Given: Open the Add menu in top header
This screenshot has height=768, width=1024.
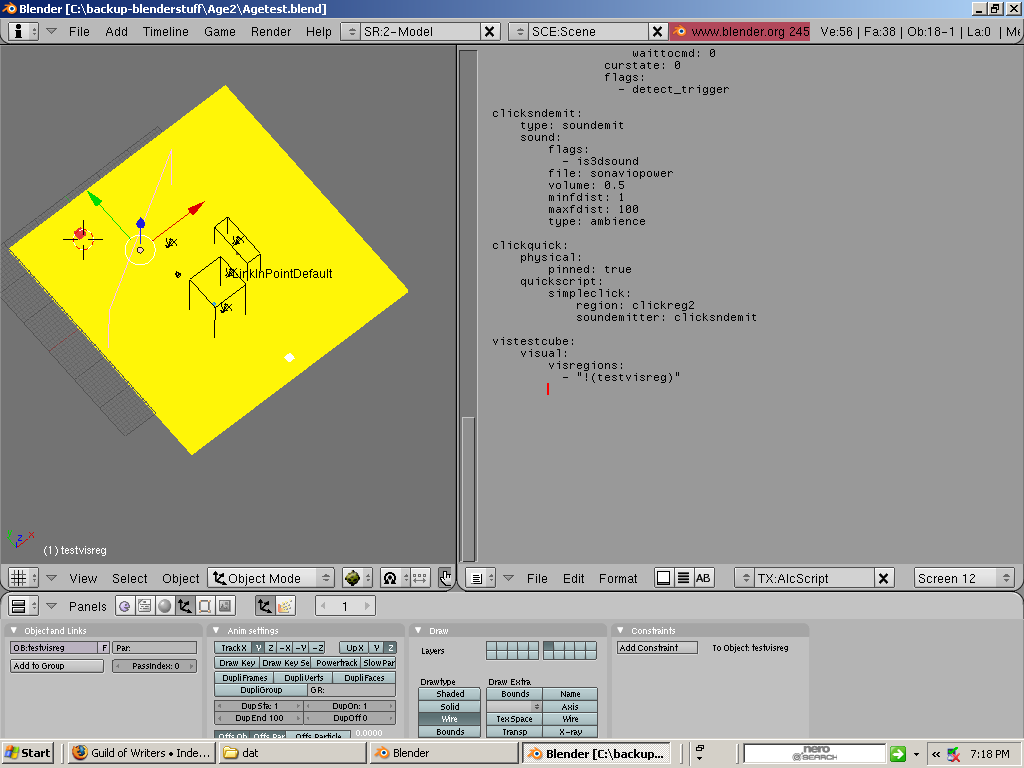Looking at the screenshot, I should 116,31.
